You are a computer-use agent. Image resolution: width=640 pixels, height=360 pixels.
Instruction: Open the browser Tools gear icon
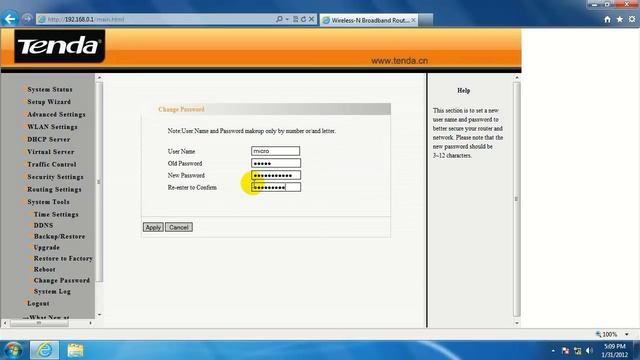pyautogui.click(x=632, y=19)
